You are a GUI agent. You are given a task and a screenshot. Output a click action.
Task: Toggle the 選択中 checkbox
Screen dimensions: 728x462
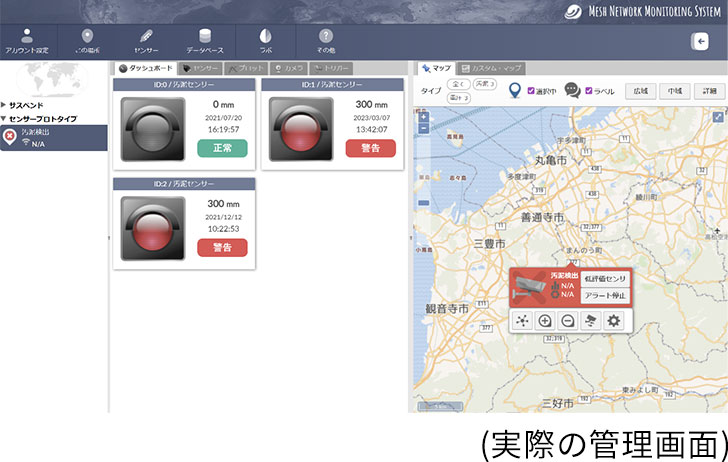point(532,90)
